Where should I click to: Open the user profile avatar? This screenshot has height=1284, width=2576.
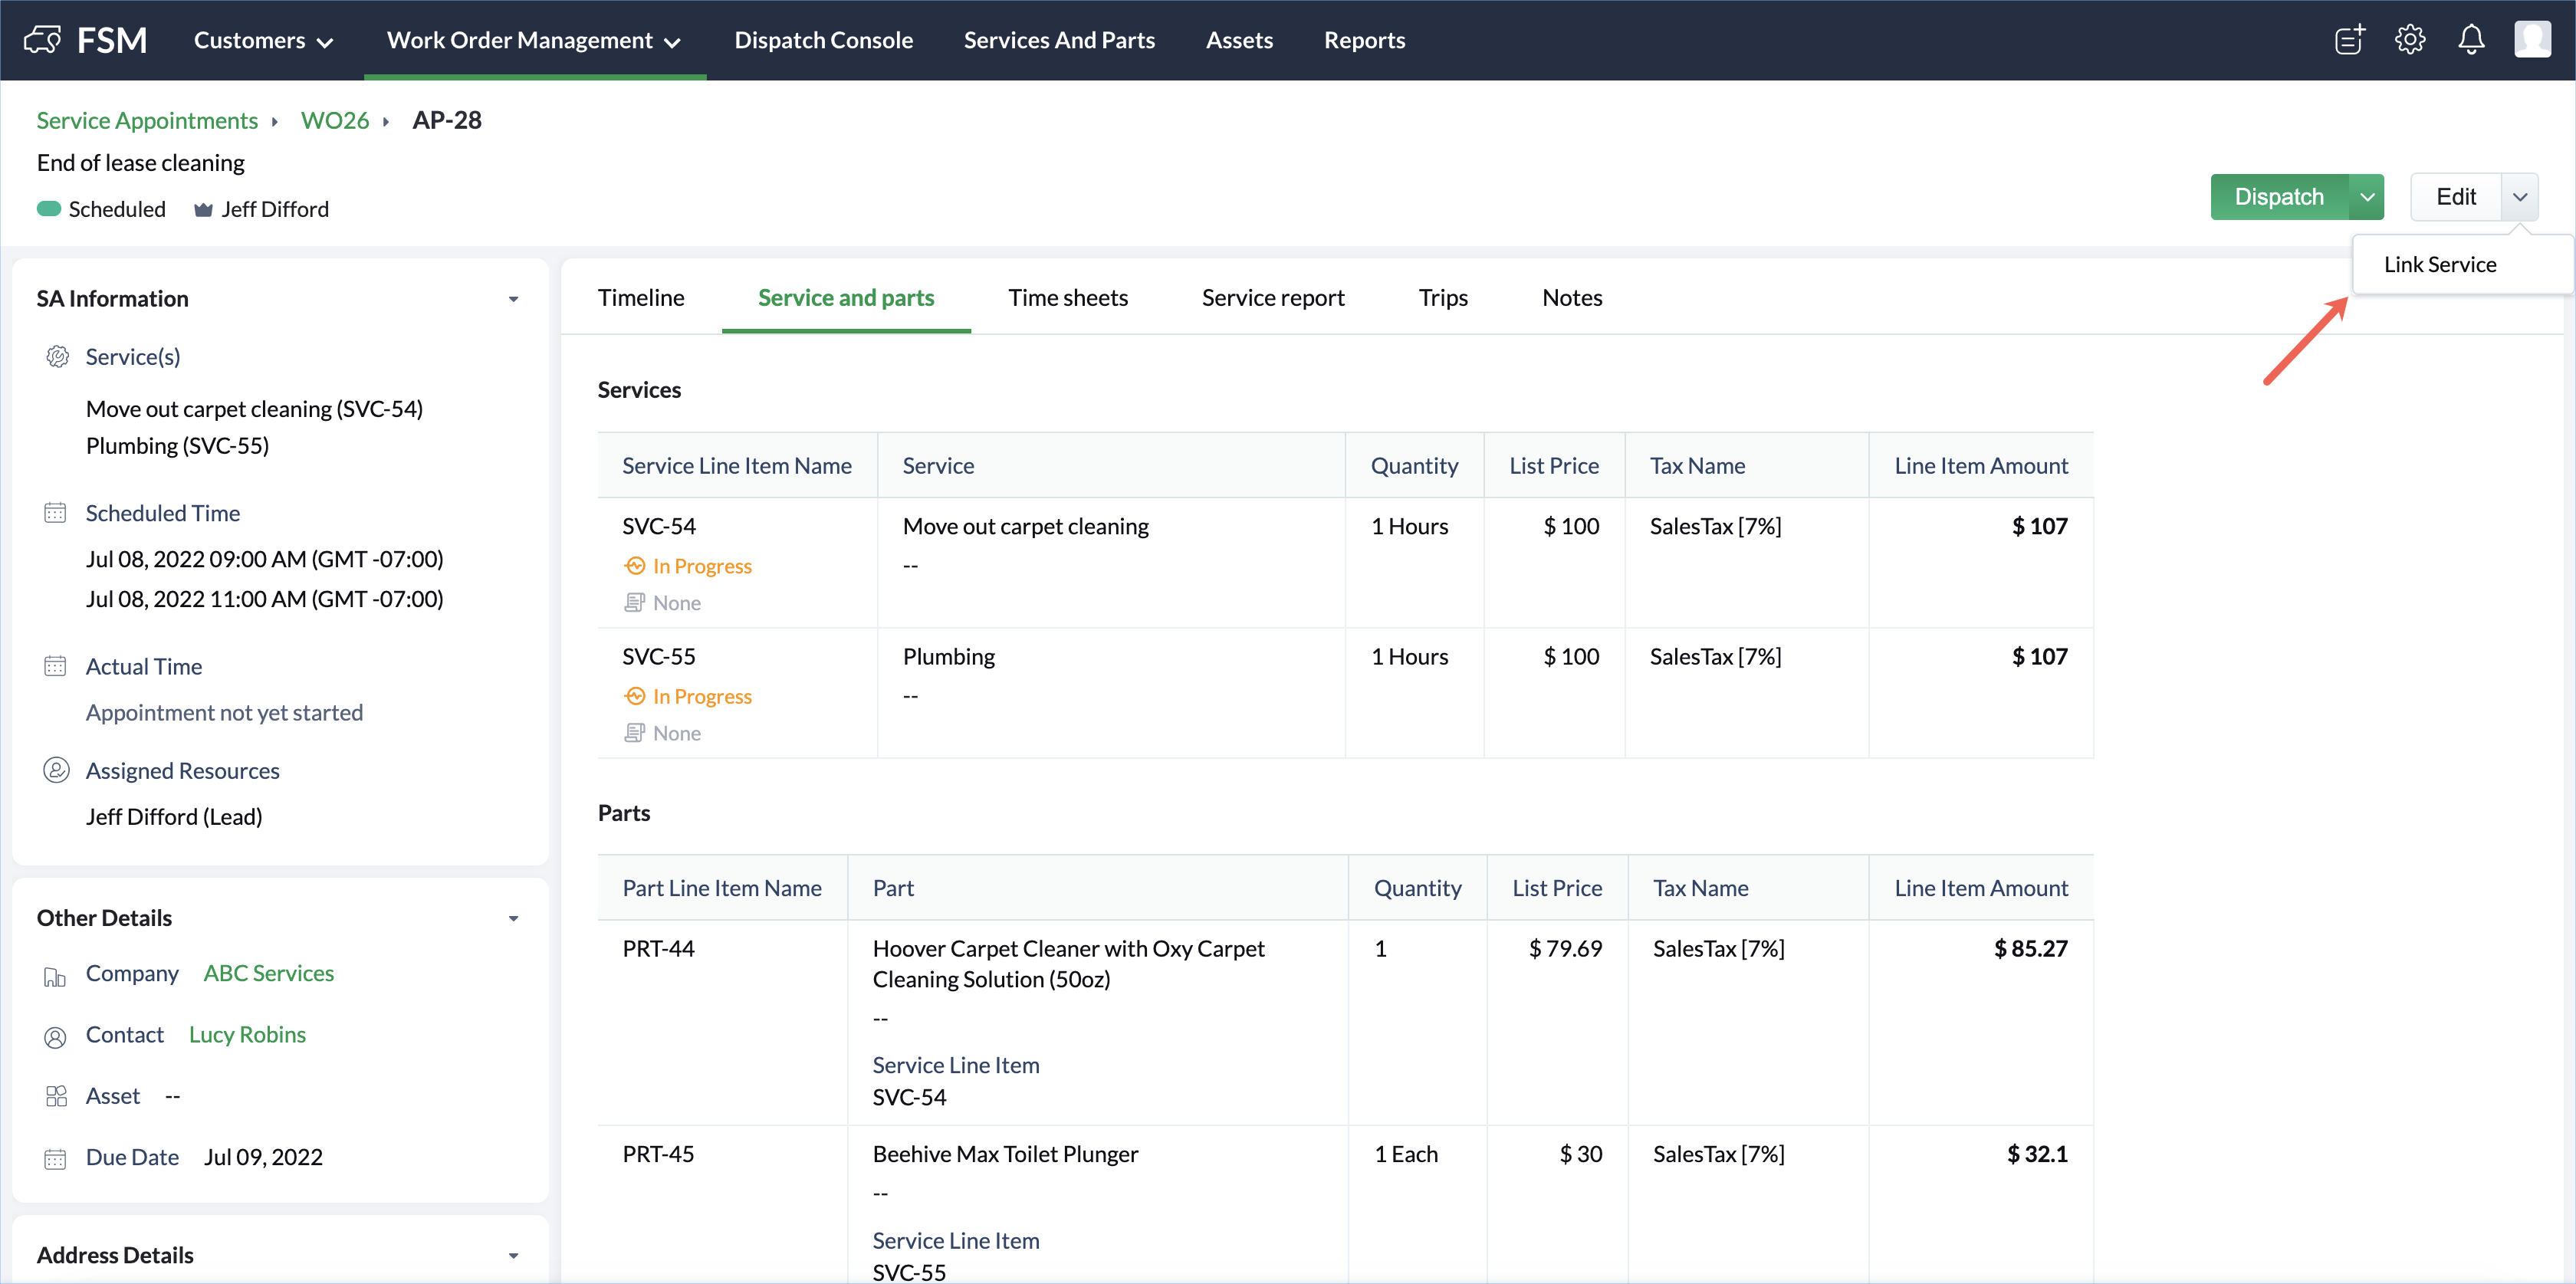(x=2531, y=40)
